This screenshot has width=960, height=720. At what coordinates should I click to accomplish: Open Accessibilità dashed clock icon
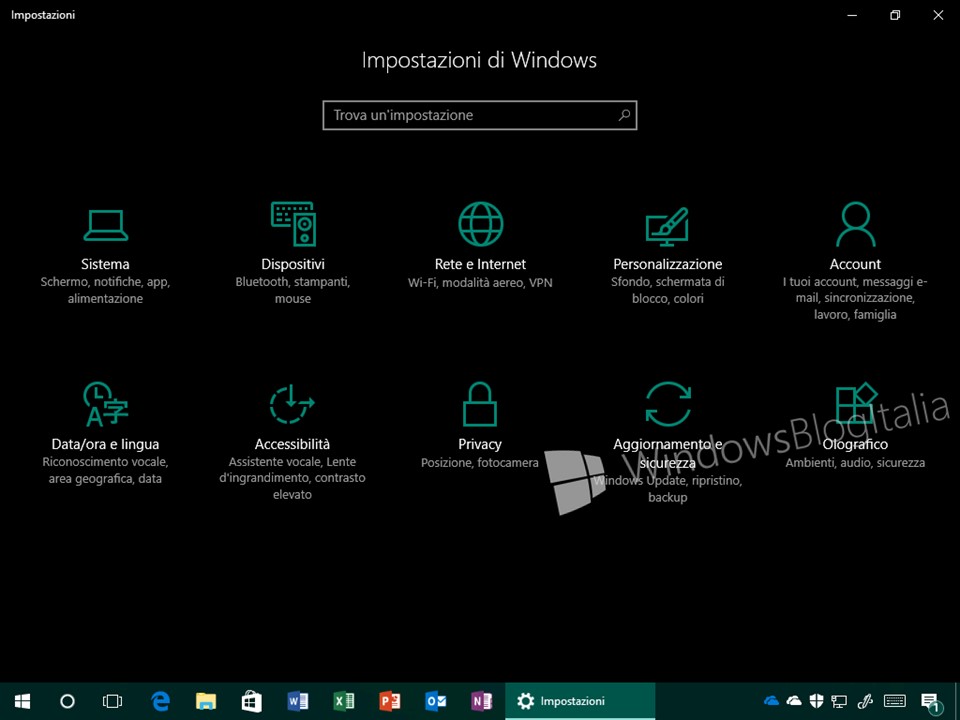(x=293, y=404)
